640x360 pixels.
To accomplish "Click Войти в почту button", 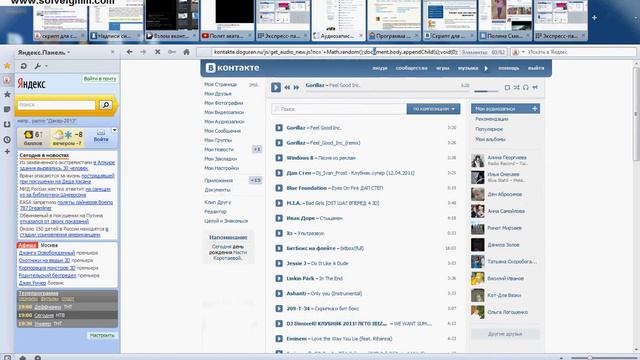I will 100,79.
